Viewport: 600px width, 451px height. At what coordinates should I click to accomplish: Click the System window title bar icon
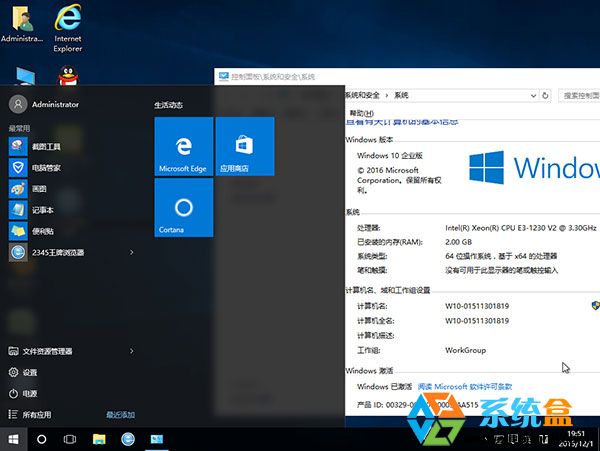pos(223,76)
